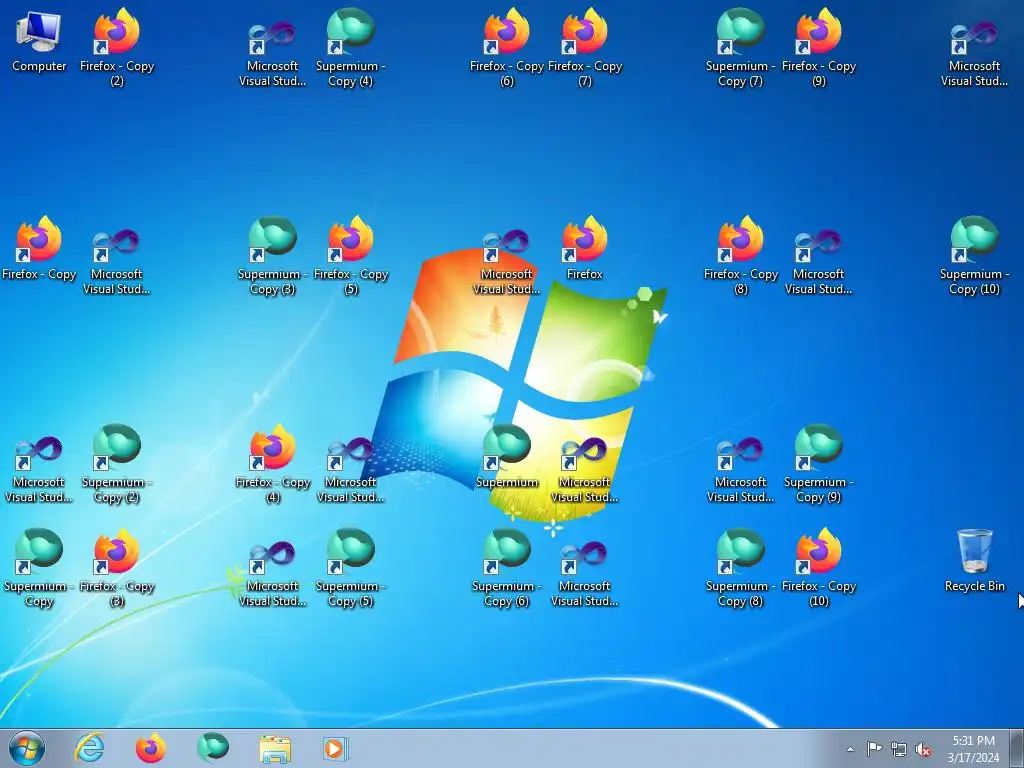The height and width of the screenshot is (768, 1024).
Task: Click the Supermium - Copy (2) shortcut
Action: 117,464
